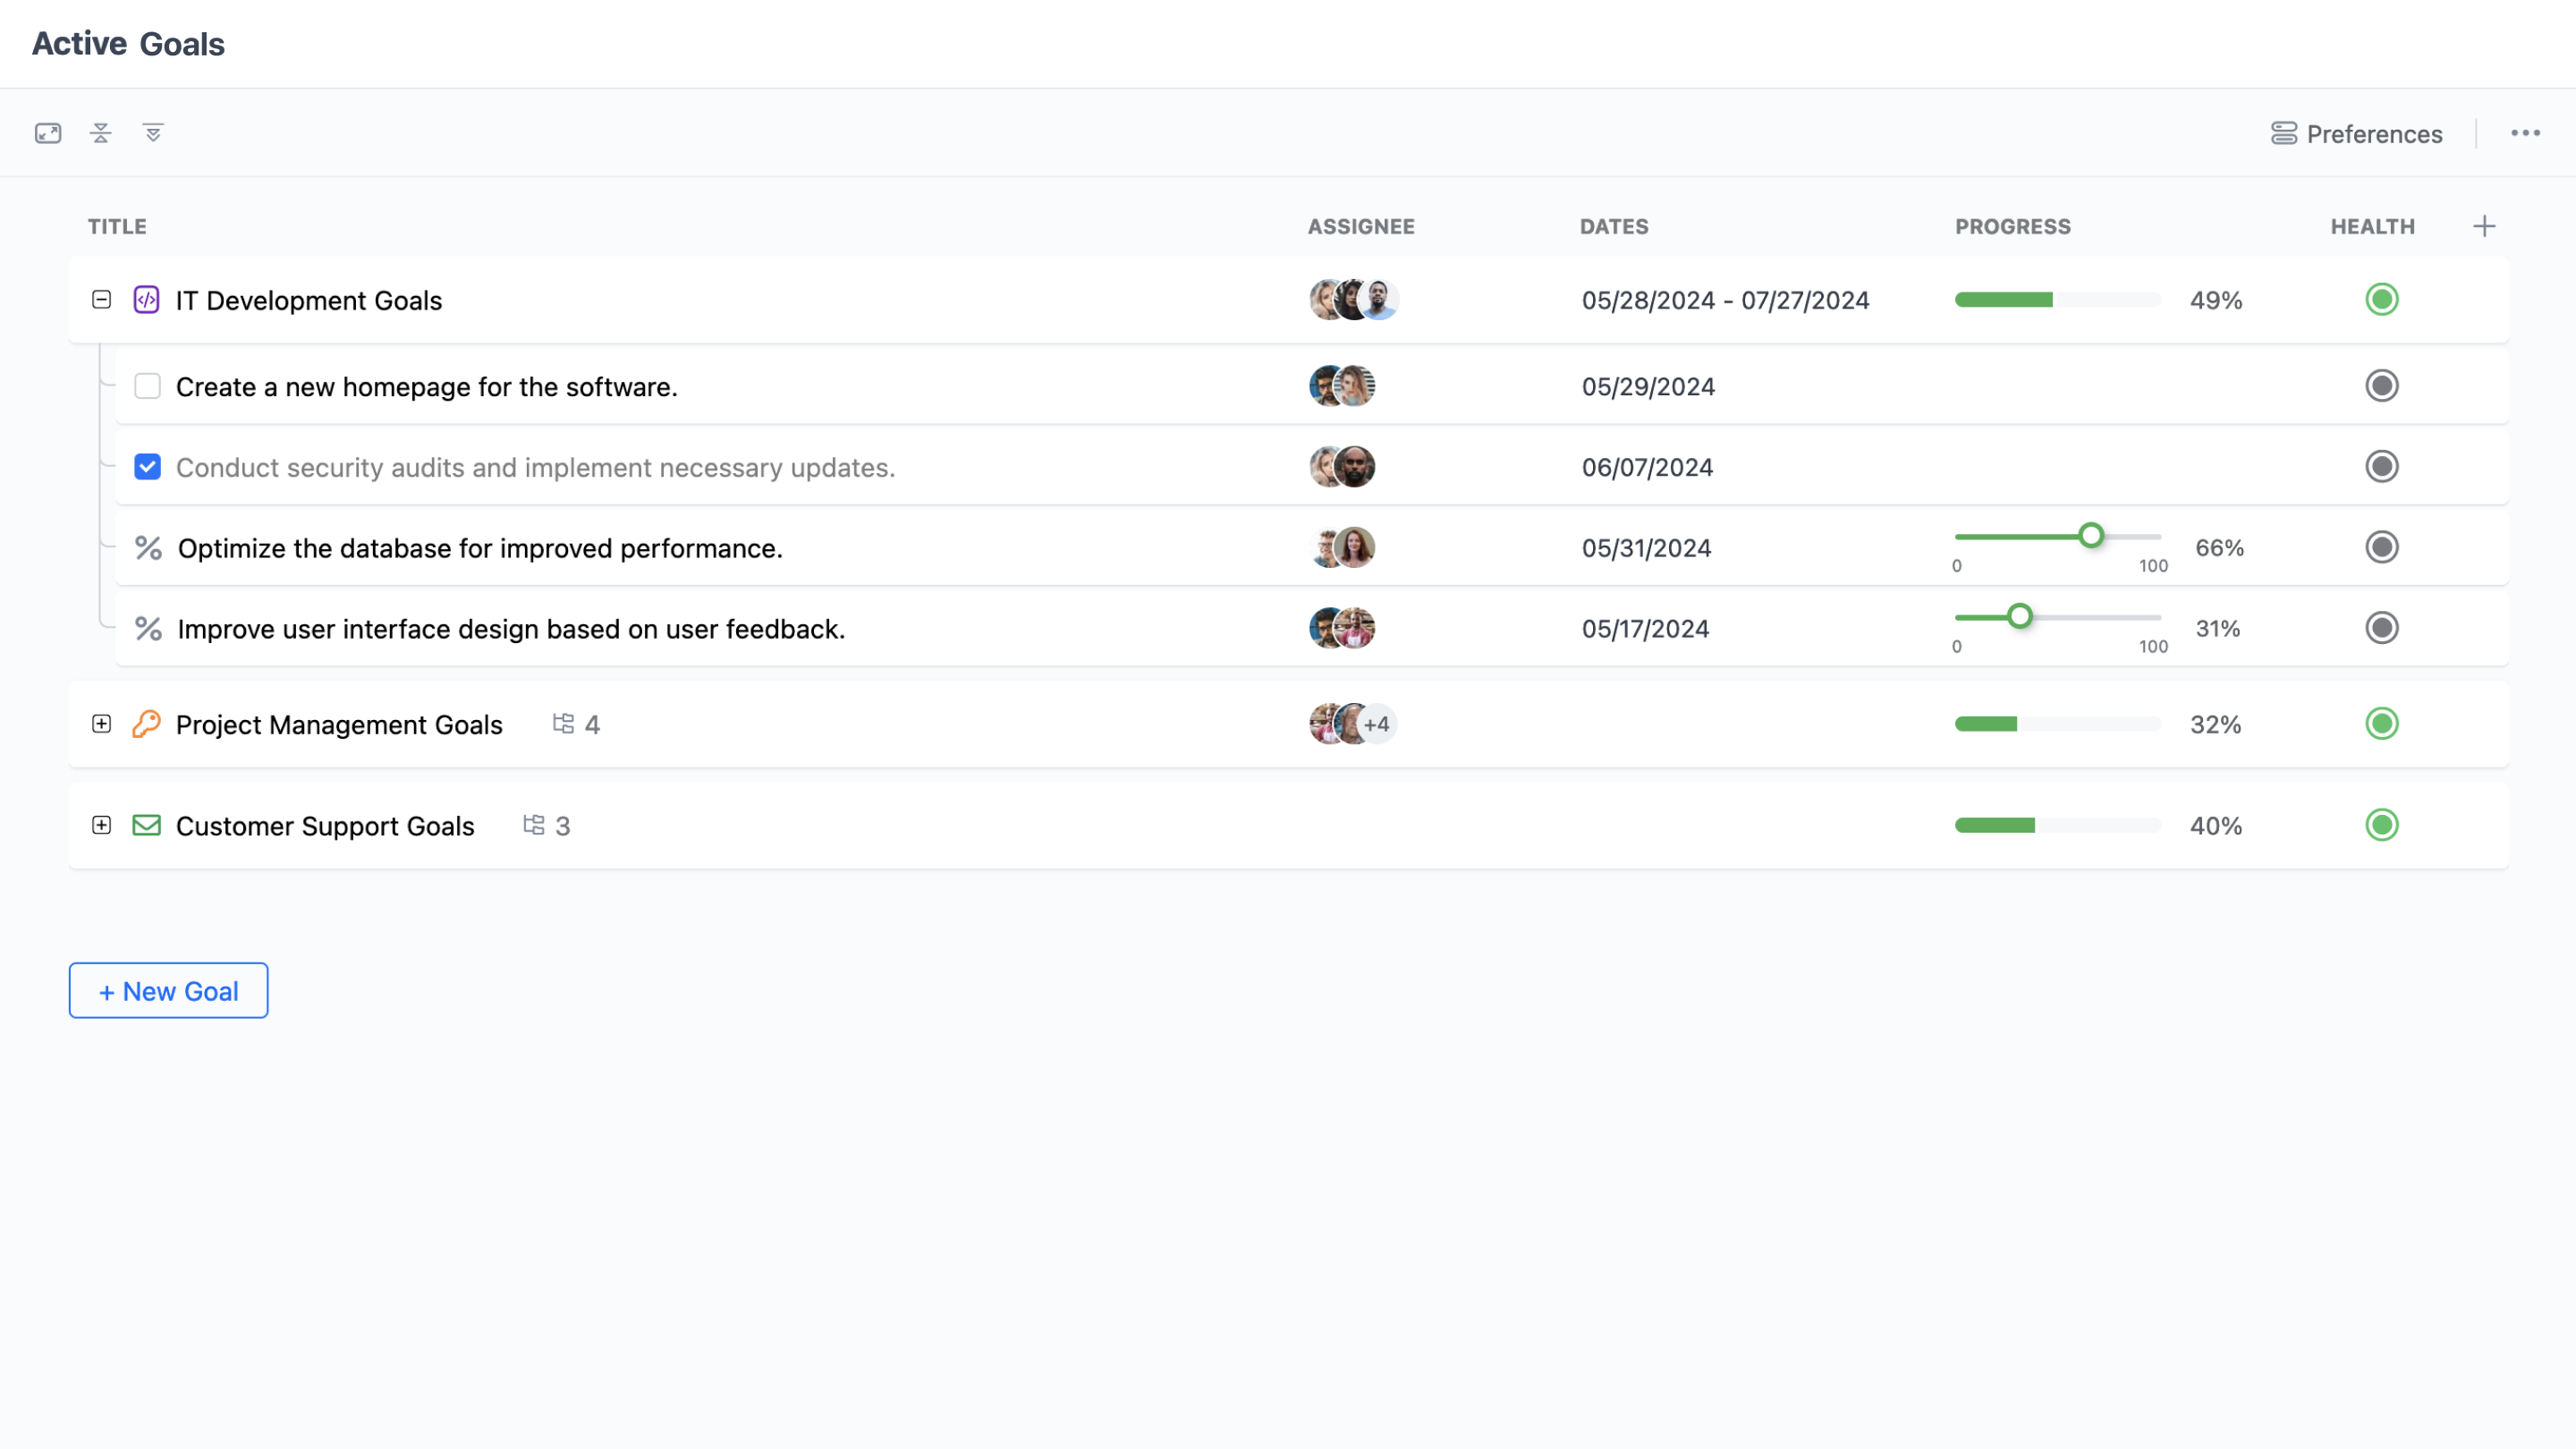Click the 31% progress slider handle
2576x1449 pixels.
[2019, 616]
